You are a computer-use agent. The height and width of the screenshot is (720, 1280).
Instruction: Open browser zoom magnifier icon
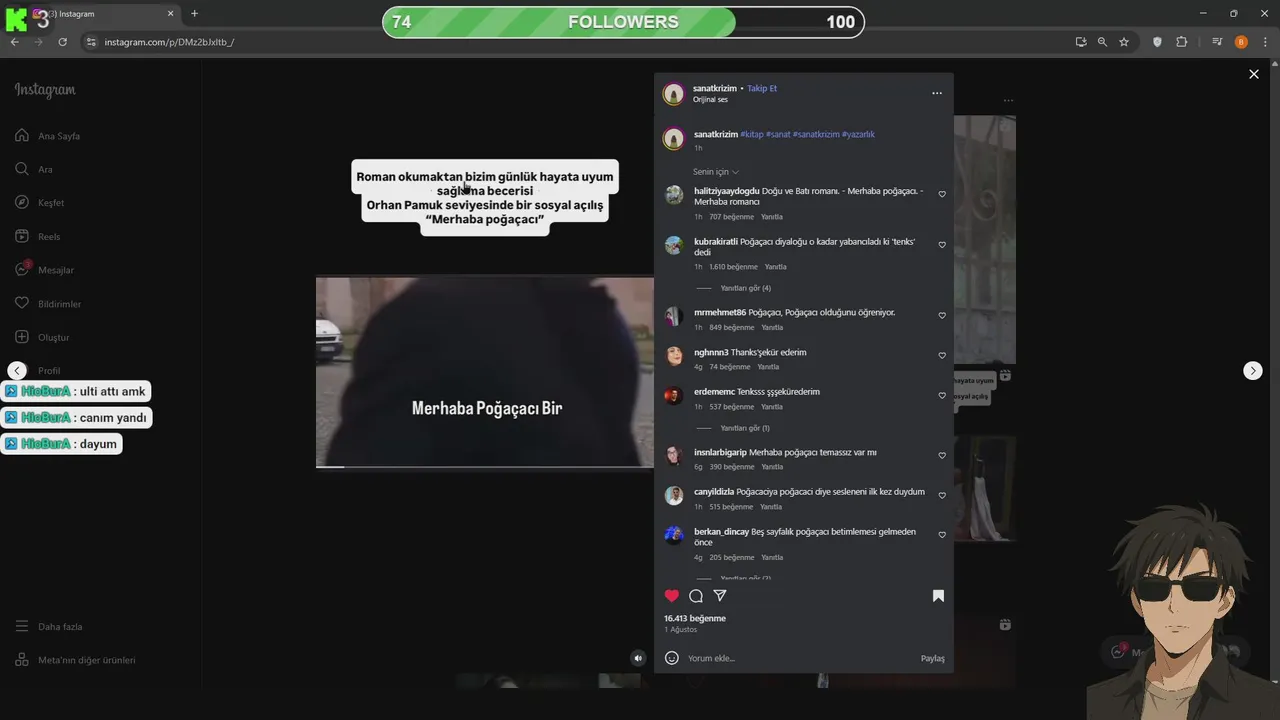coord(1102,42)
